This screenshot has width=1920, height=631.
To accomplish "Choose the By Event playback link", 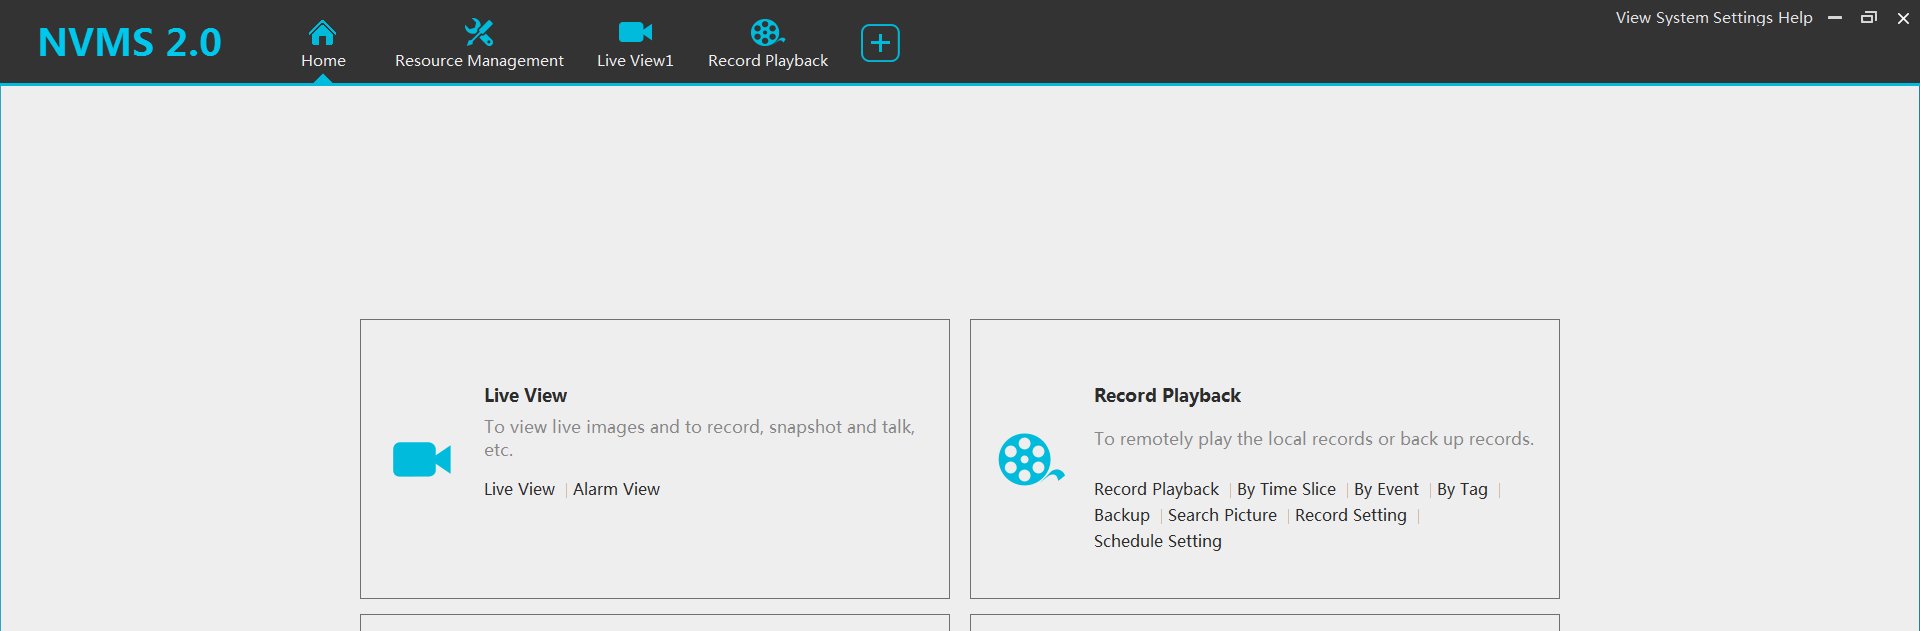I will [1386, 489].
